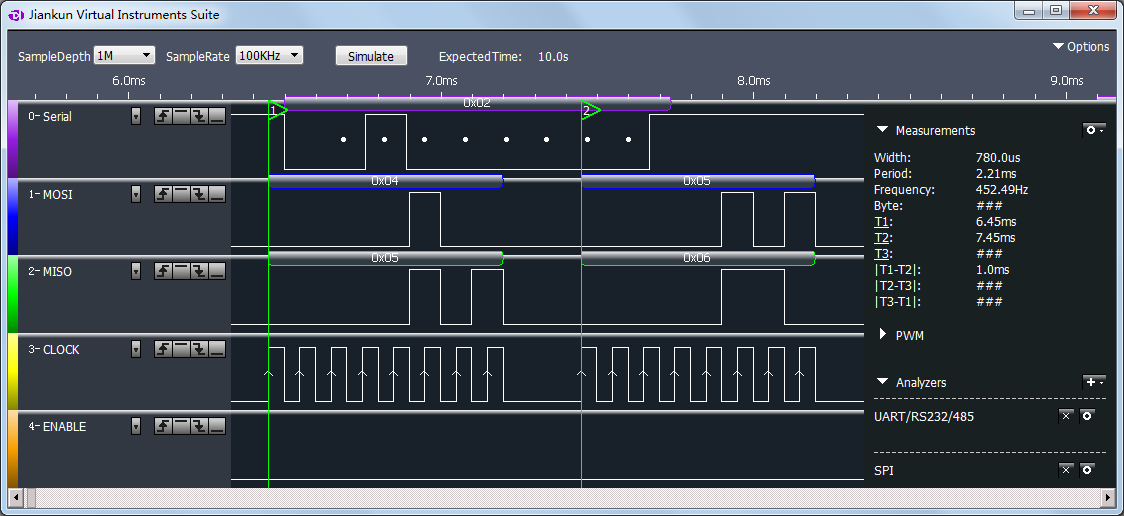The height and width of the screenshot is (516, 1124).
Task: Set low level trigger on MISO channel
Action: (x=217, y=272)
